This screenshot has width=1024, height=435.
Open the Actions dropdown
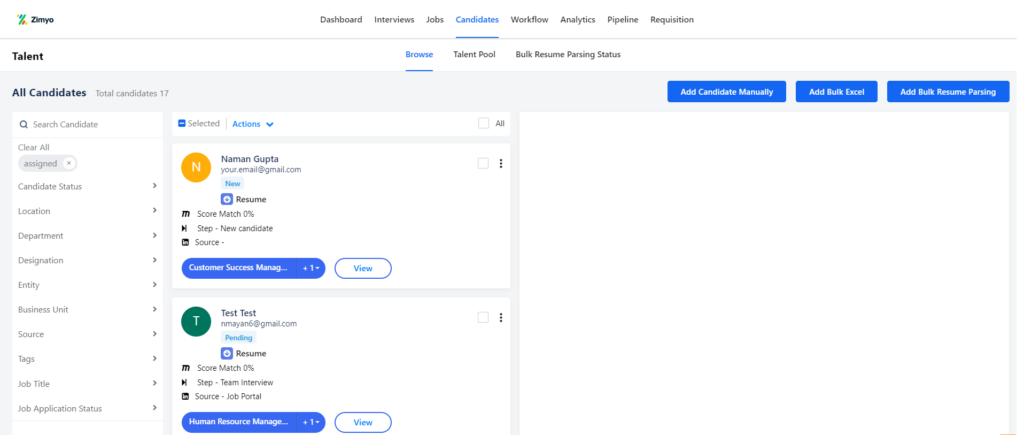[x=253, y=124]
